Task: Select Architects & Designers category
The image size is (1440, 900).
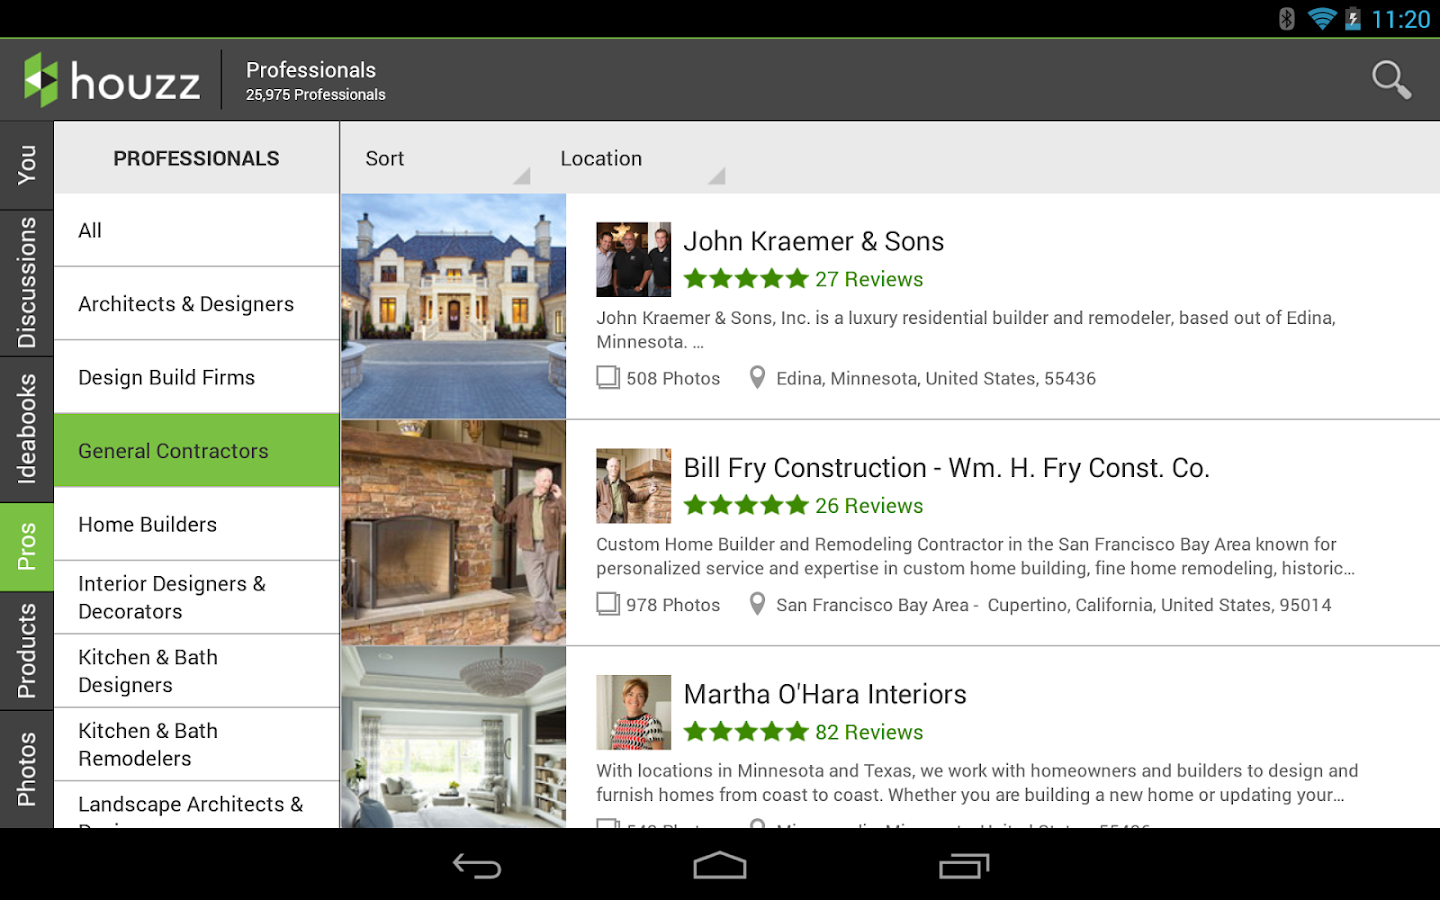Action: (x=197, y=304)
